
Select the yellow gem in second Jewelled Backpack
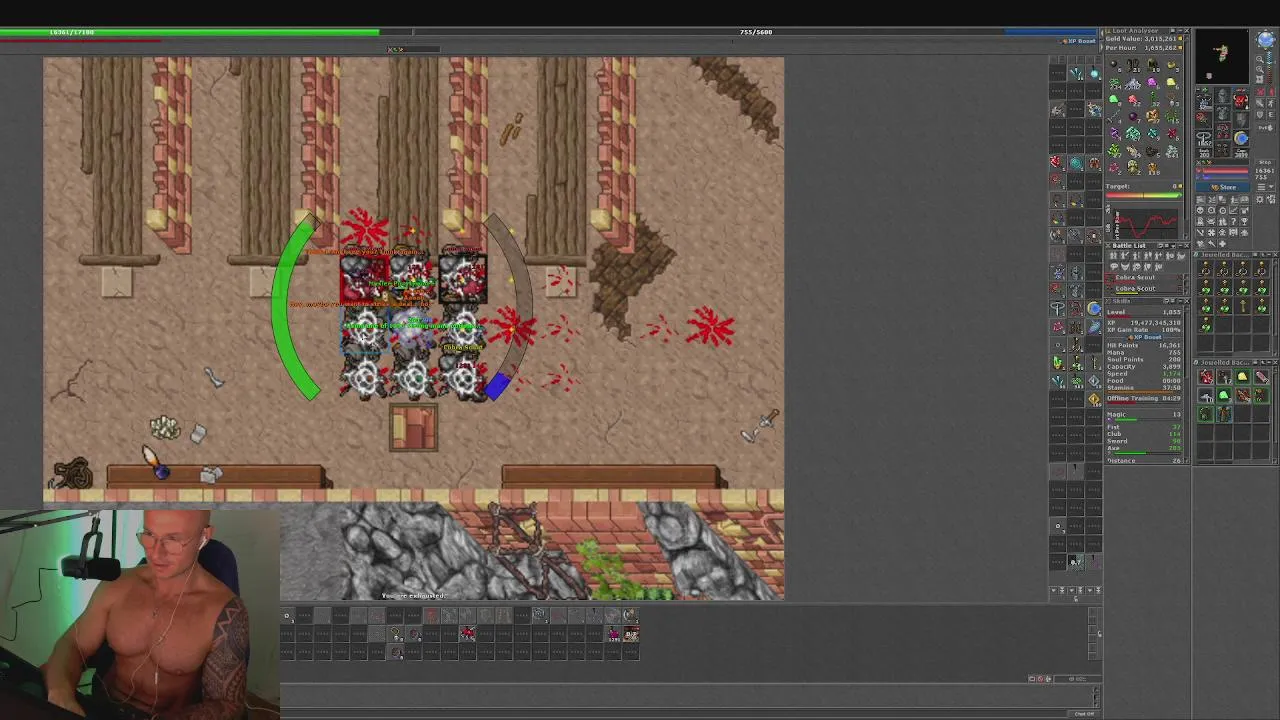coord(1242,377)
